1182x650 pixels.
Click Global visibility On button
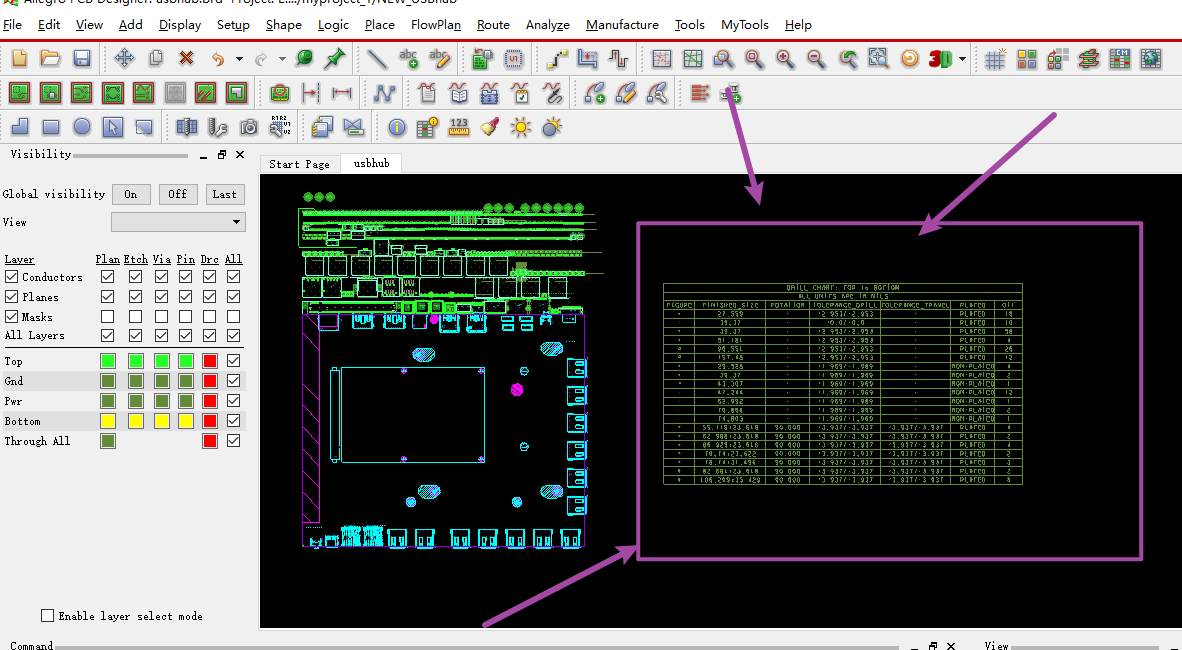131,194
